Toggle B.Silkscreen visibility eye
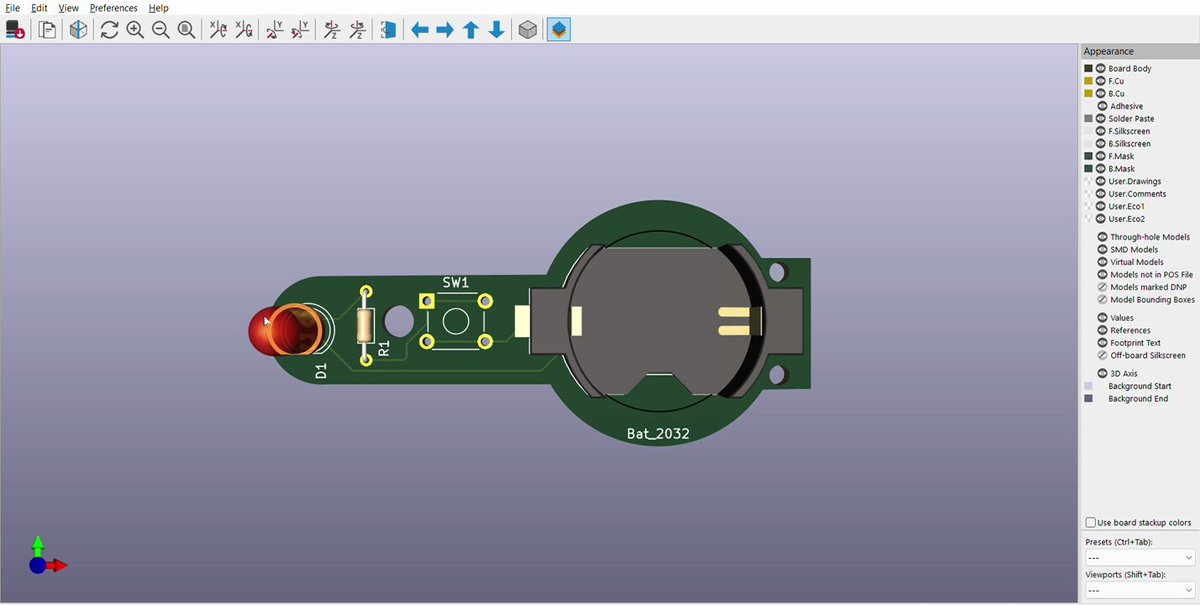 1100,144
